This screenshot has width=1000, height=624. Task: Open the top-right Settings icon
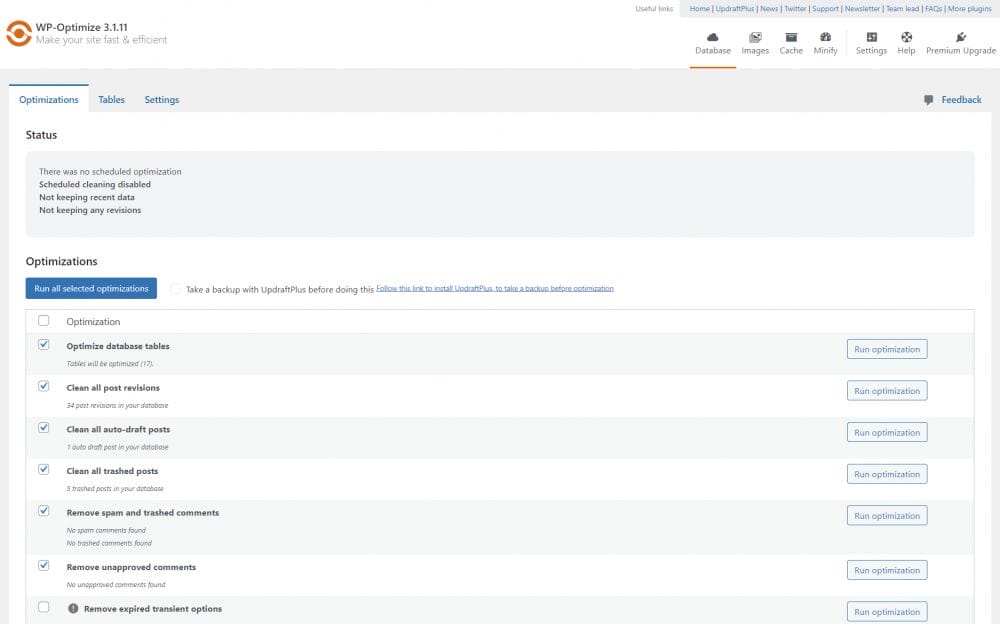coord(871,37)
